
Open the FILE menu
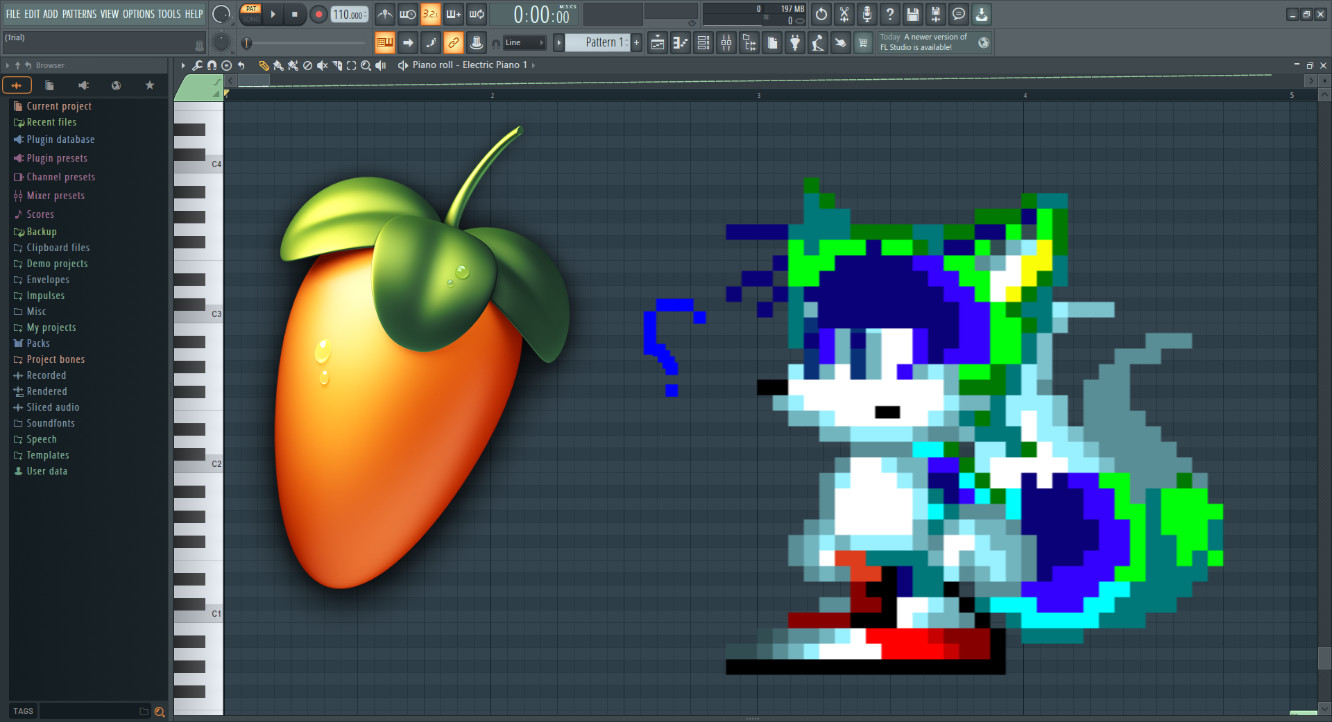11,14
